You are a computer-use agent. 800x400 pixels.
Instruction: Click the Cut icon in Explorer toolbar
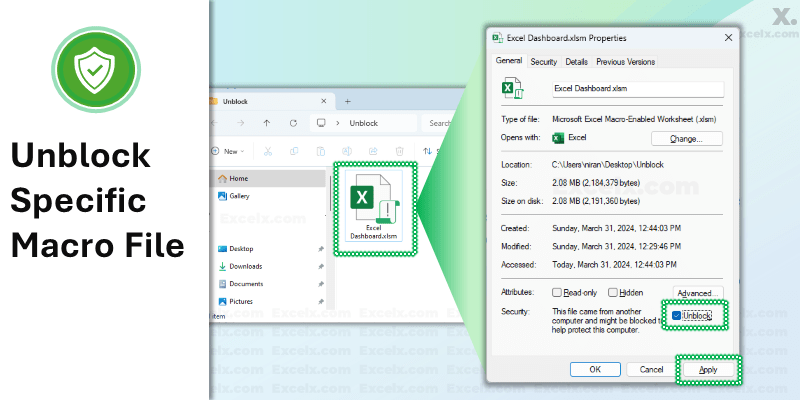click(x=267, y=151)
